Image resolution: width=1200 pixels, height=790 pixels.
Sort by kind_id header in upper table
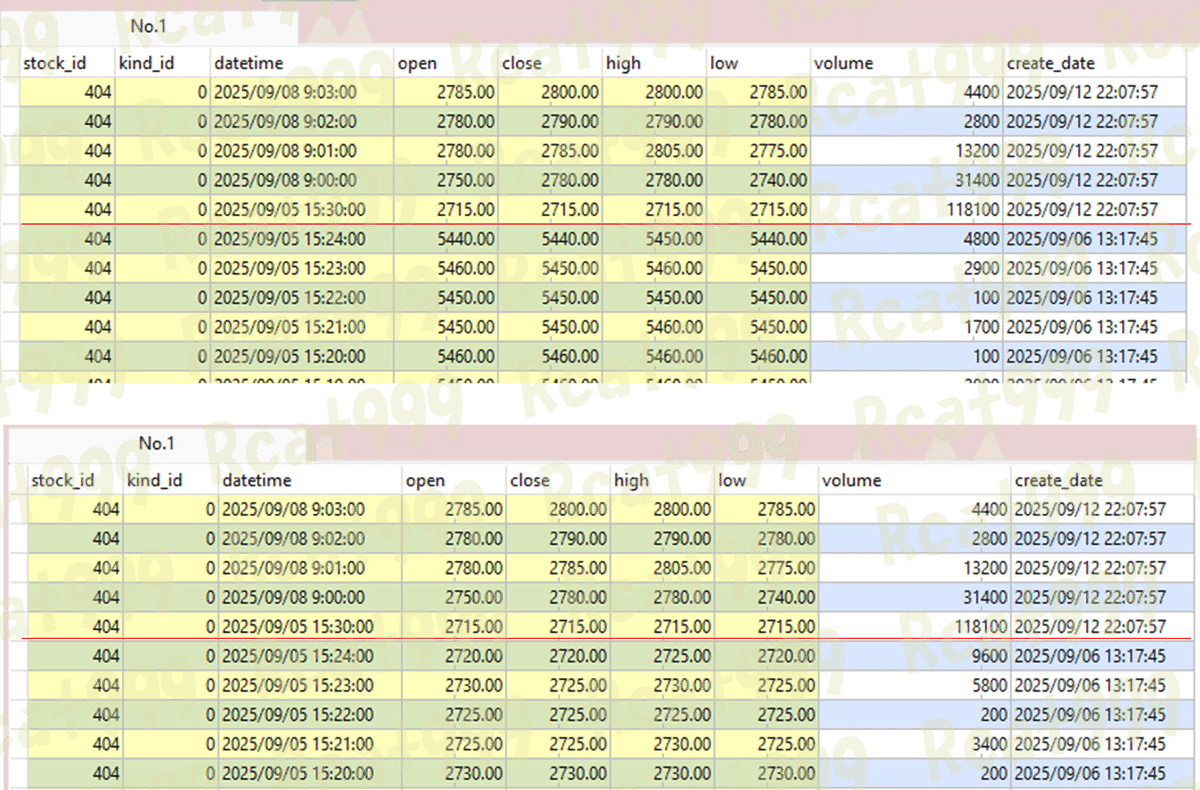pyautogui.click(x=162, y=63)
